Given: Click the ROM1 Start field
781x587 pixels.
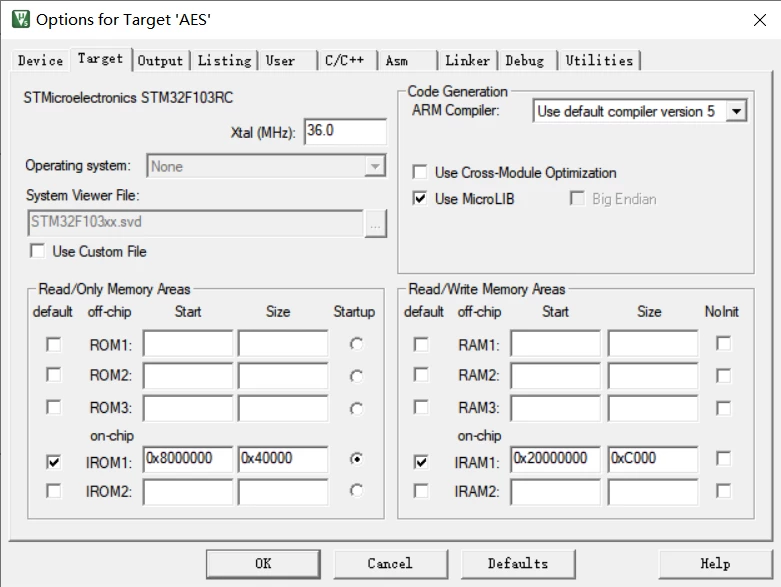Looking at the screenshot, I should [188, 343].
